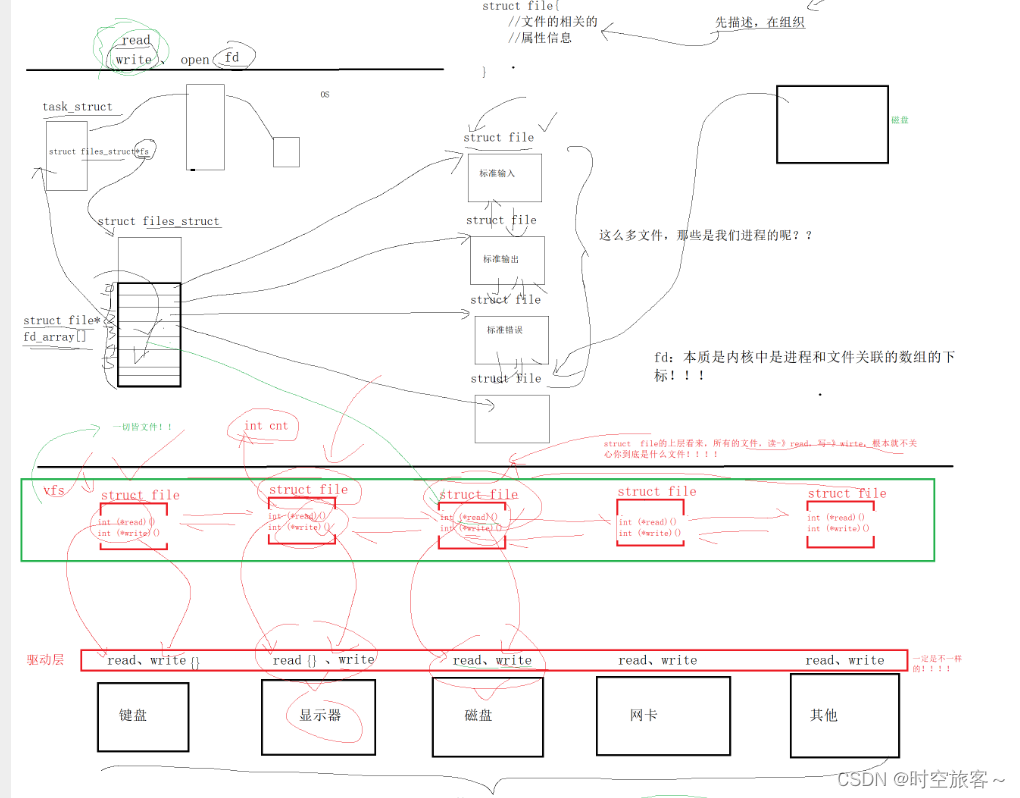Image resolution: width=1020 pixels, height=798 pixels.
Task: Click the 标准错误 box
Action: (x=511, y=340)
